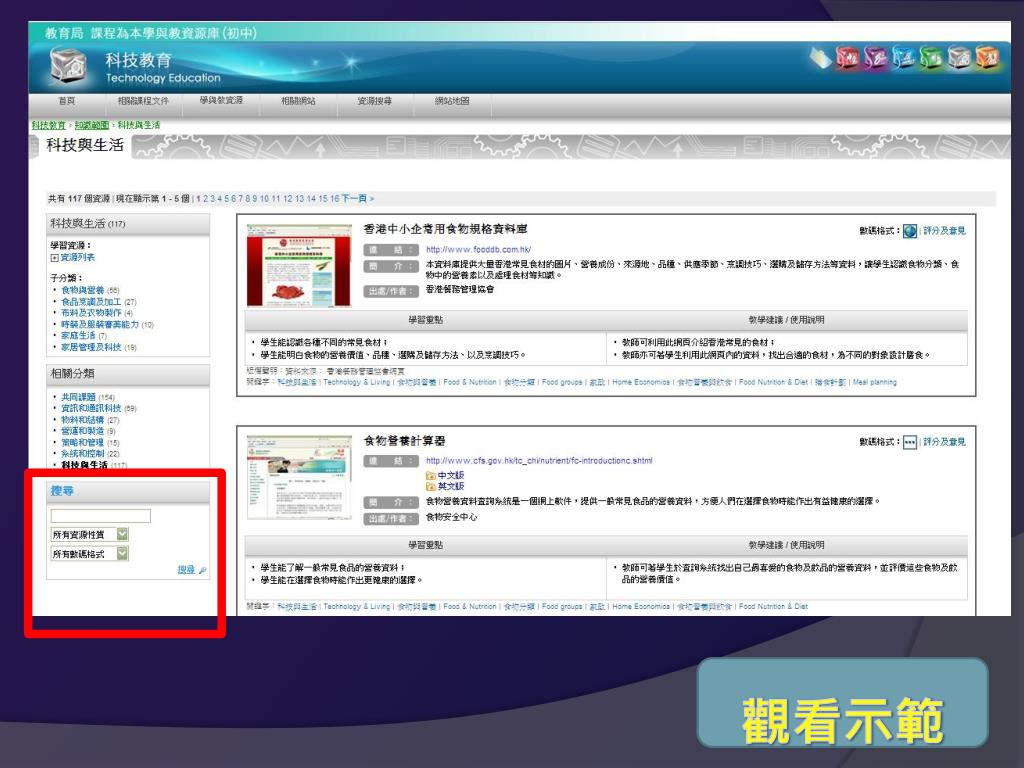Open the 時裝及服裝審美能力 subcategory
Viewport: 1024px width, 768px height.
pyautogui.click(x=100, y=325)
